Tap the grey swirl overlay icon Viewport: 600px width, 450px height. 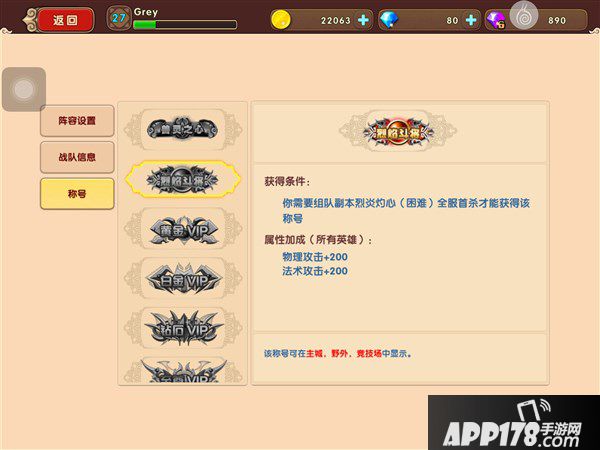(x=524, y=15)
